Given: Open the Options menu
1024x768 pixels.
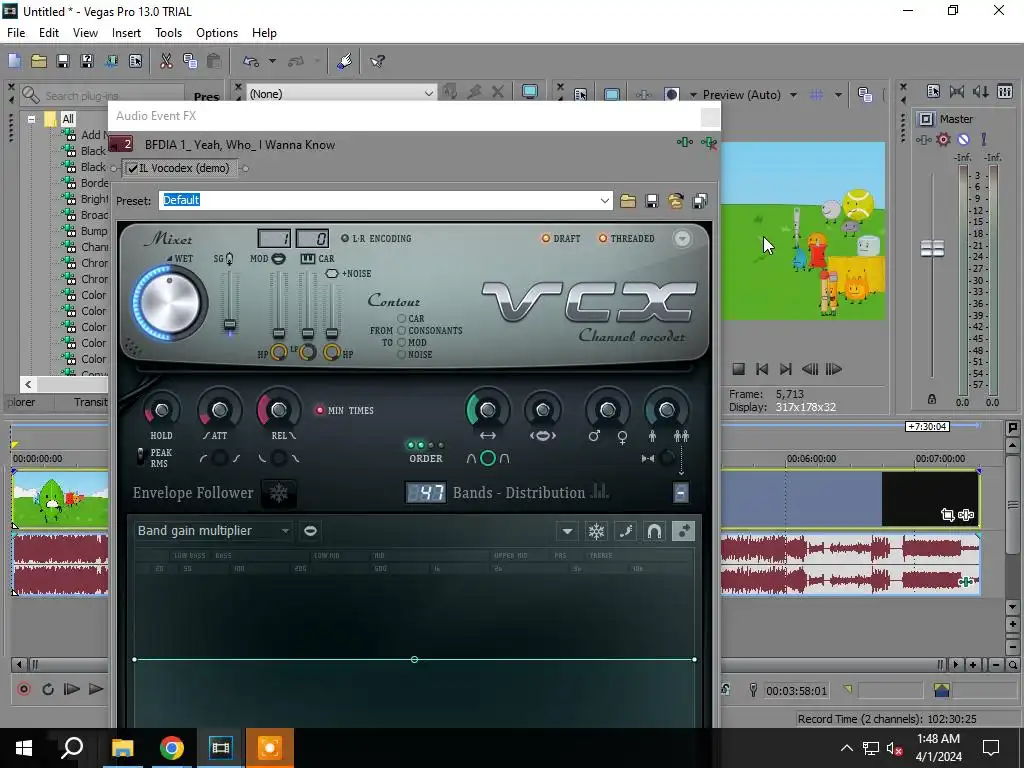Looking at the screenshot, I should click(217, 33).
